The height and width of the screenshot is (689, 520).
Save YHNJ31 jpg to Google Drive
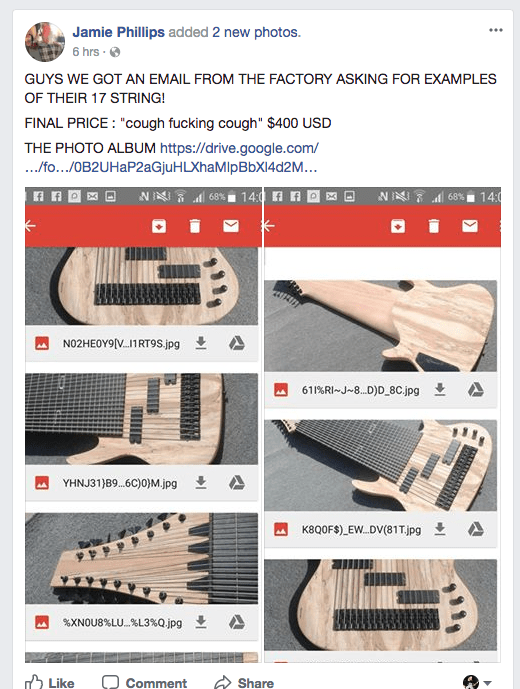pos(236,482)
